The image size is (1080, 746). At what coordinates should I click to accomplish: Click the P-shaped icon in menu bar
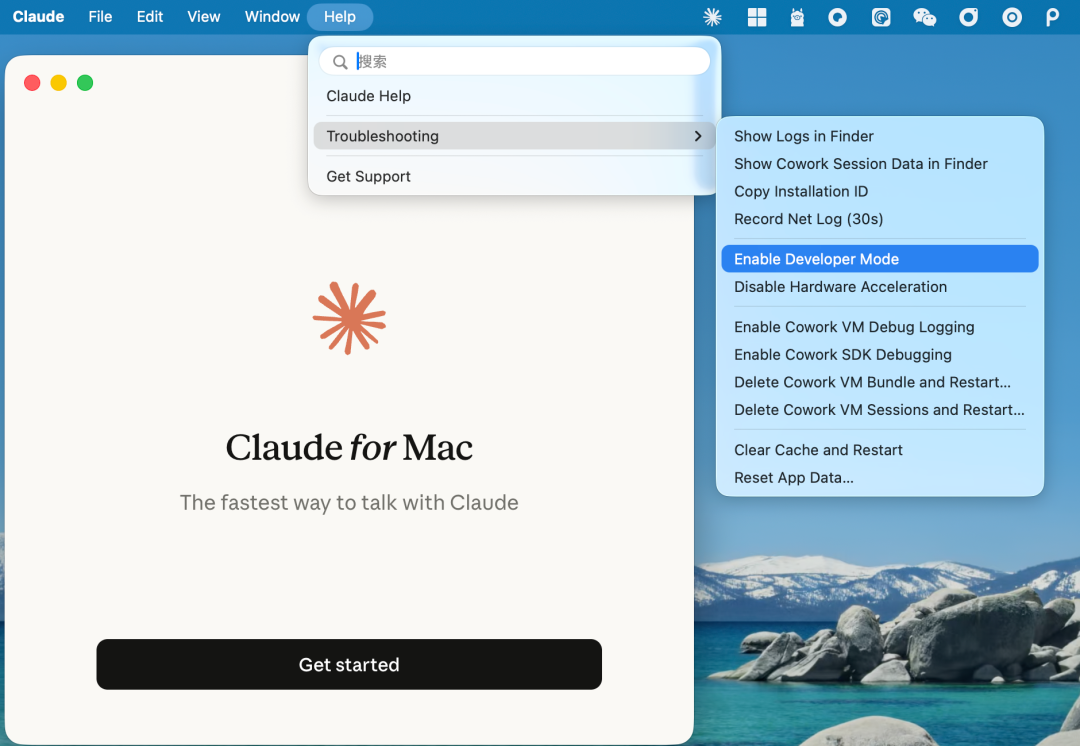[x=1052, y=17]
